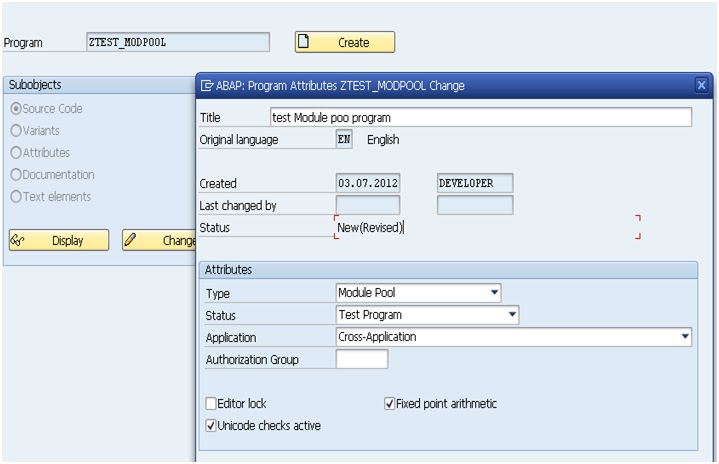
Task: Click the glasses icon on Display button
Action: [17, 240]
